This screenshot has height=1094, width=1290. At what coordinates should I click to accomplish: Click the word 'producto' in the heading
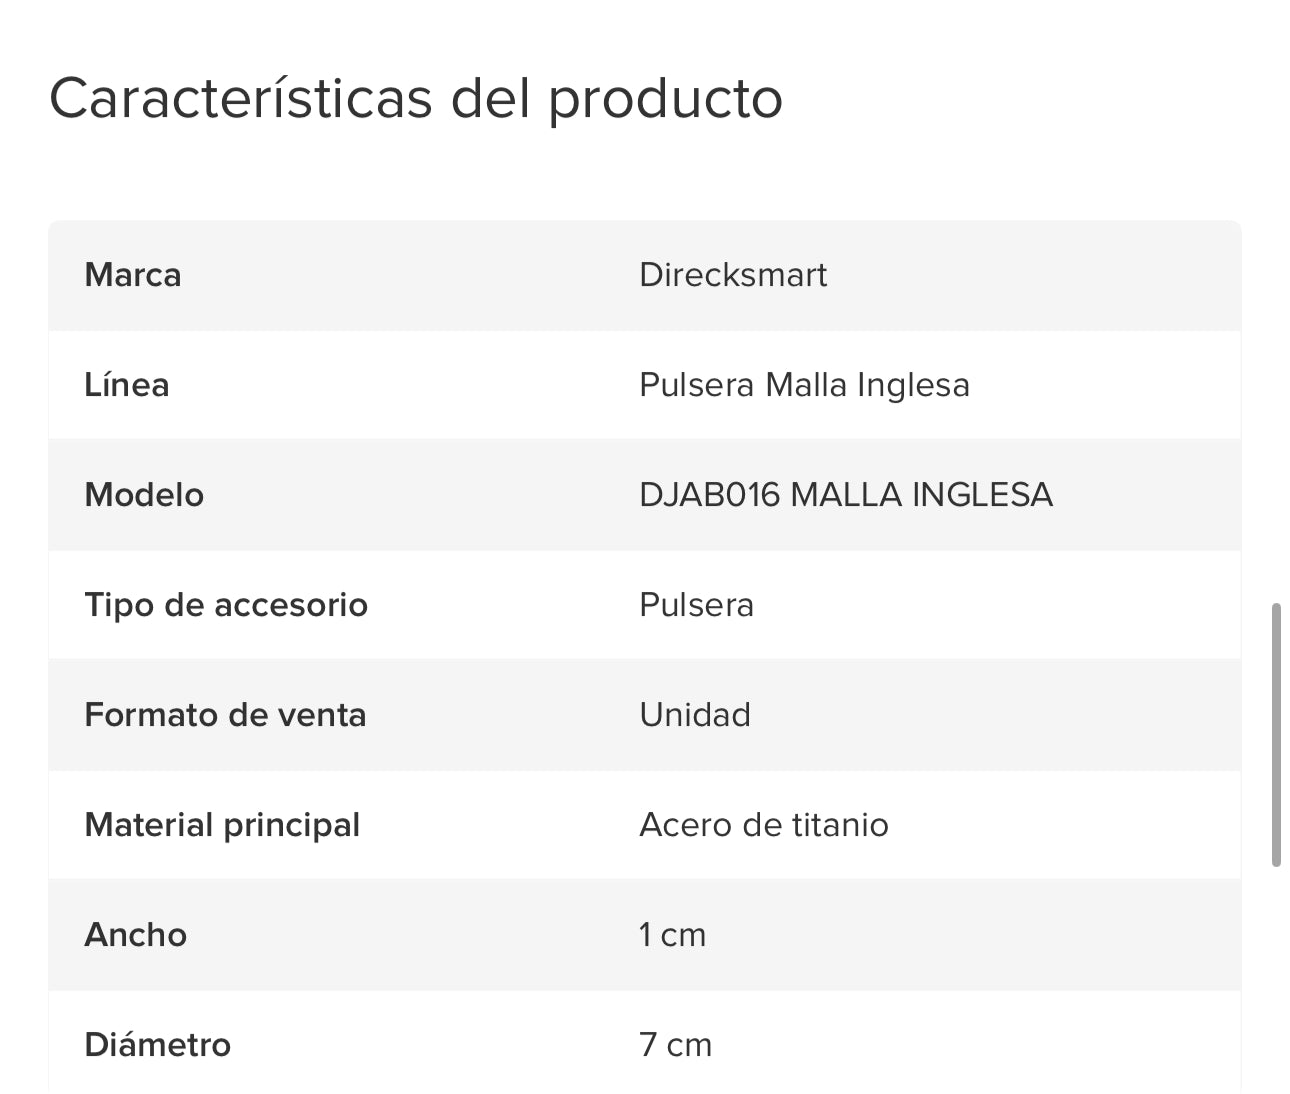[x=665, y=100]
